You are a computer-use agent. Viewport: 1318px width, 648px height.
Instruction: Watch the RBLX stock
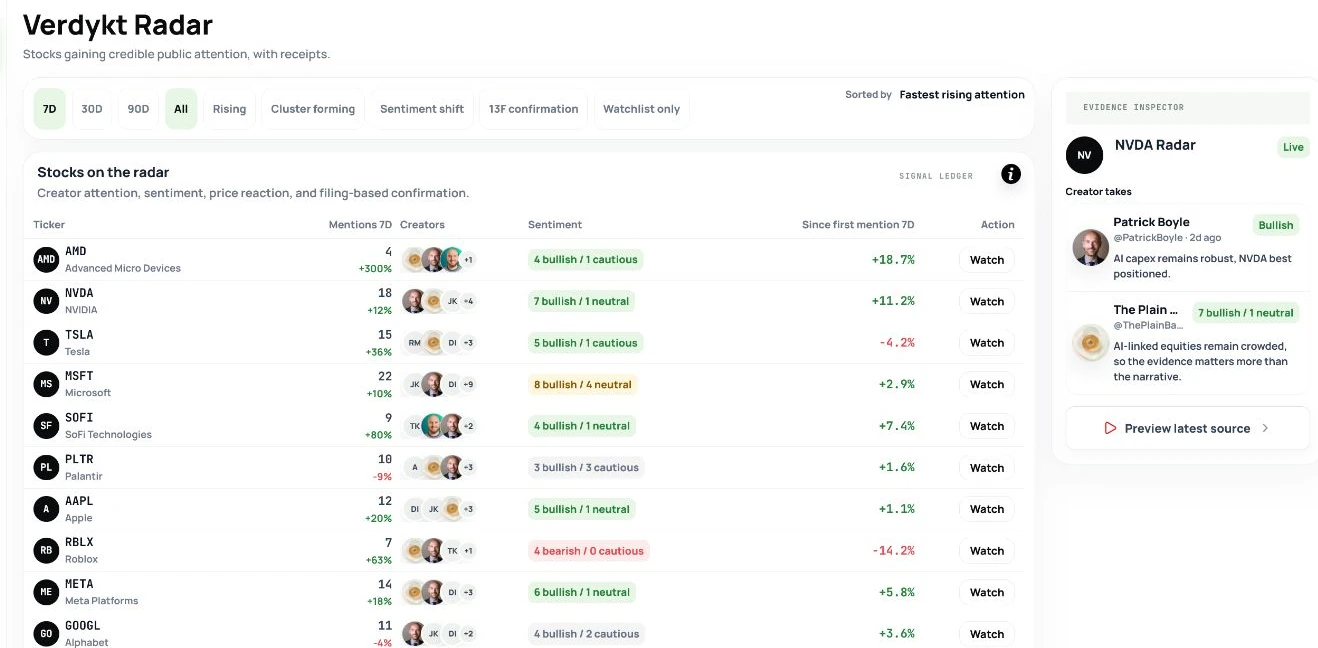click(x=987, y=551)
